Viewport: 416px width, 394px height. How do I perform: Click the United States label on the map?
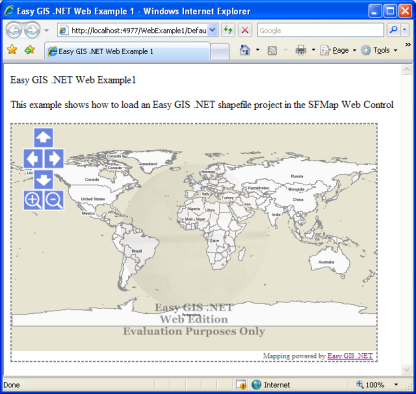(93, 199)
